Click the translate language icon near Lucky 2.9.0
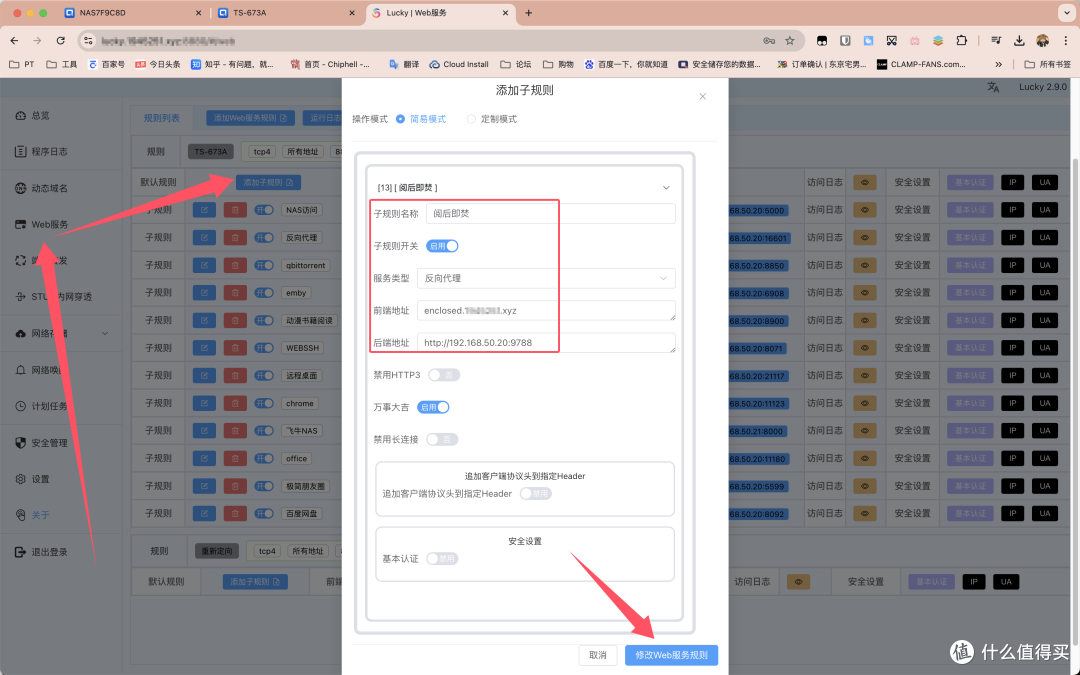The width and height of the screenshot is (1080, 675). 993,87
